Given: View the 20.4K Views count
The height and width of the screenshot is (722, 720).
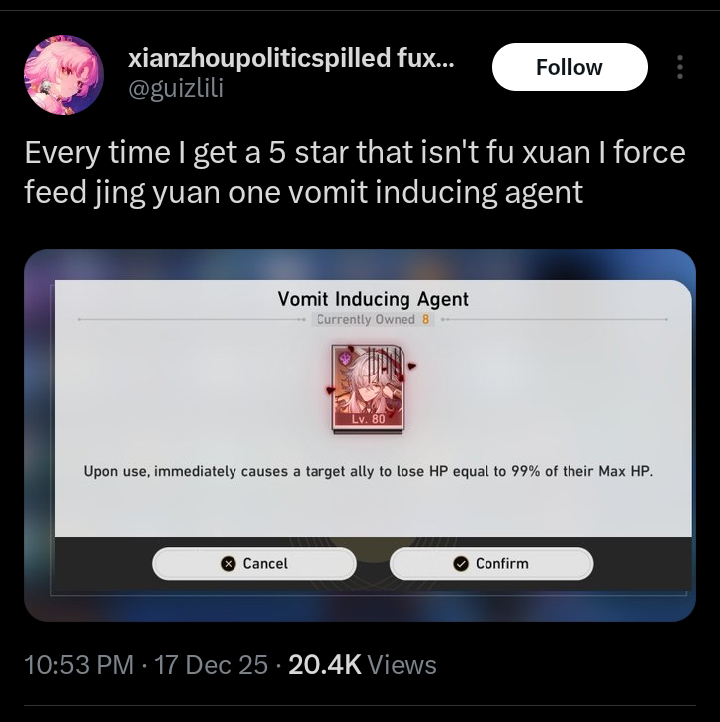Looking at the screenshot, I should [362, 665].
